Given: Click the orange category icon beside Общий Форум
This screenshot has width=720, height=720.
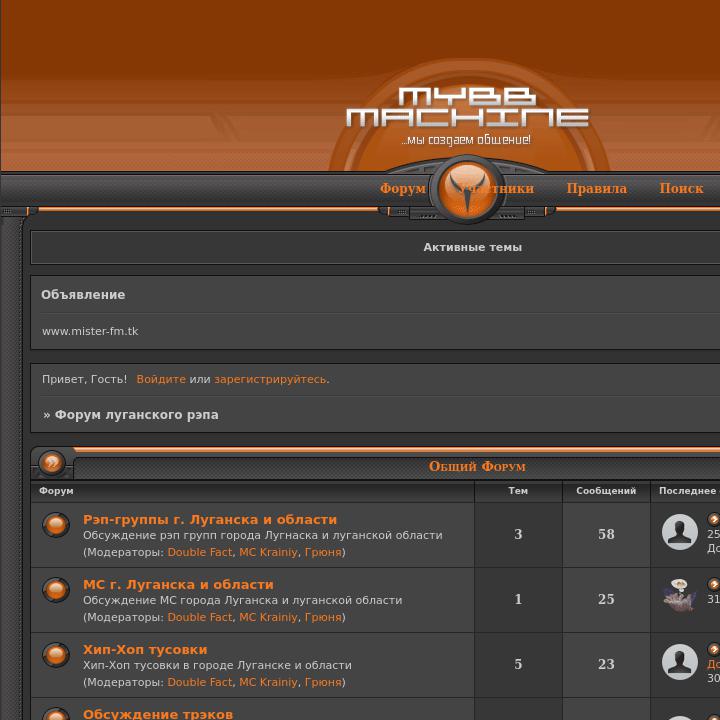Looking at the screenshot, I should tap(52, 462).
